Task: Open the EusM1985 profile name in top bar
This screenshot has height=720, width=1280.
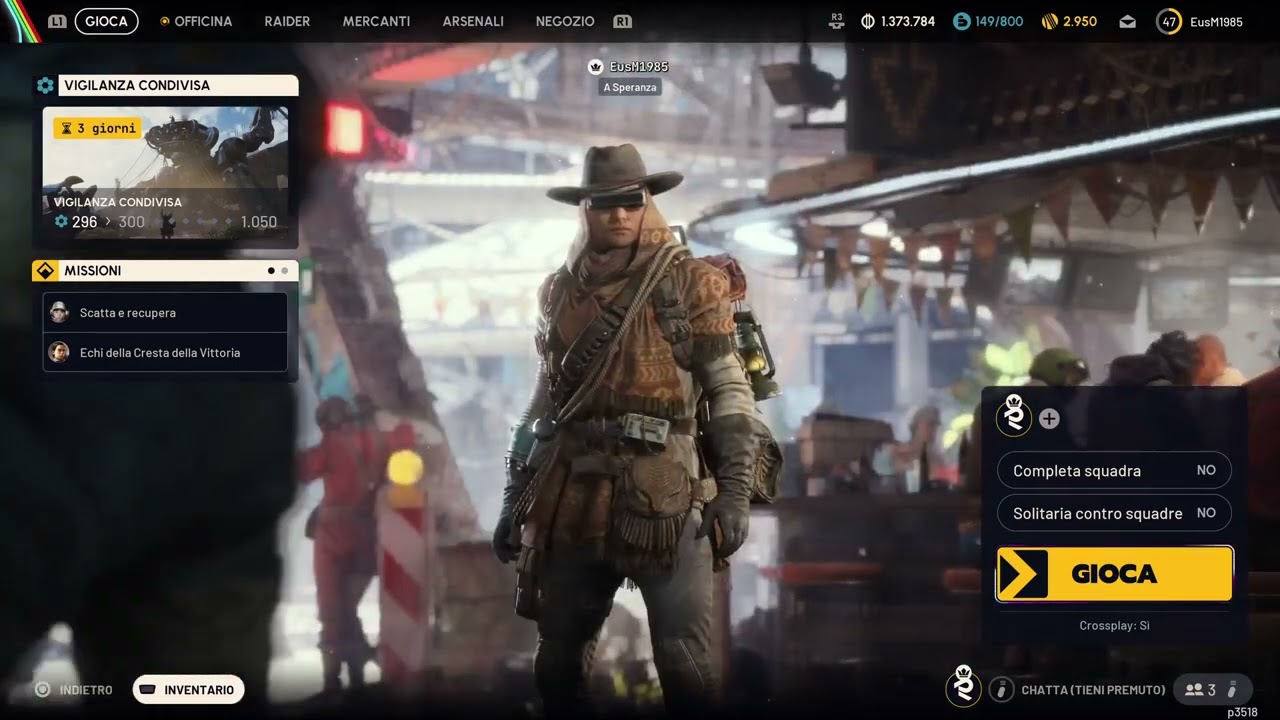Action: coord(1216,21)
